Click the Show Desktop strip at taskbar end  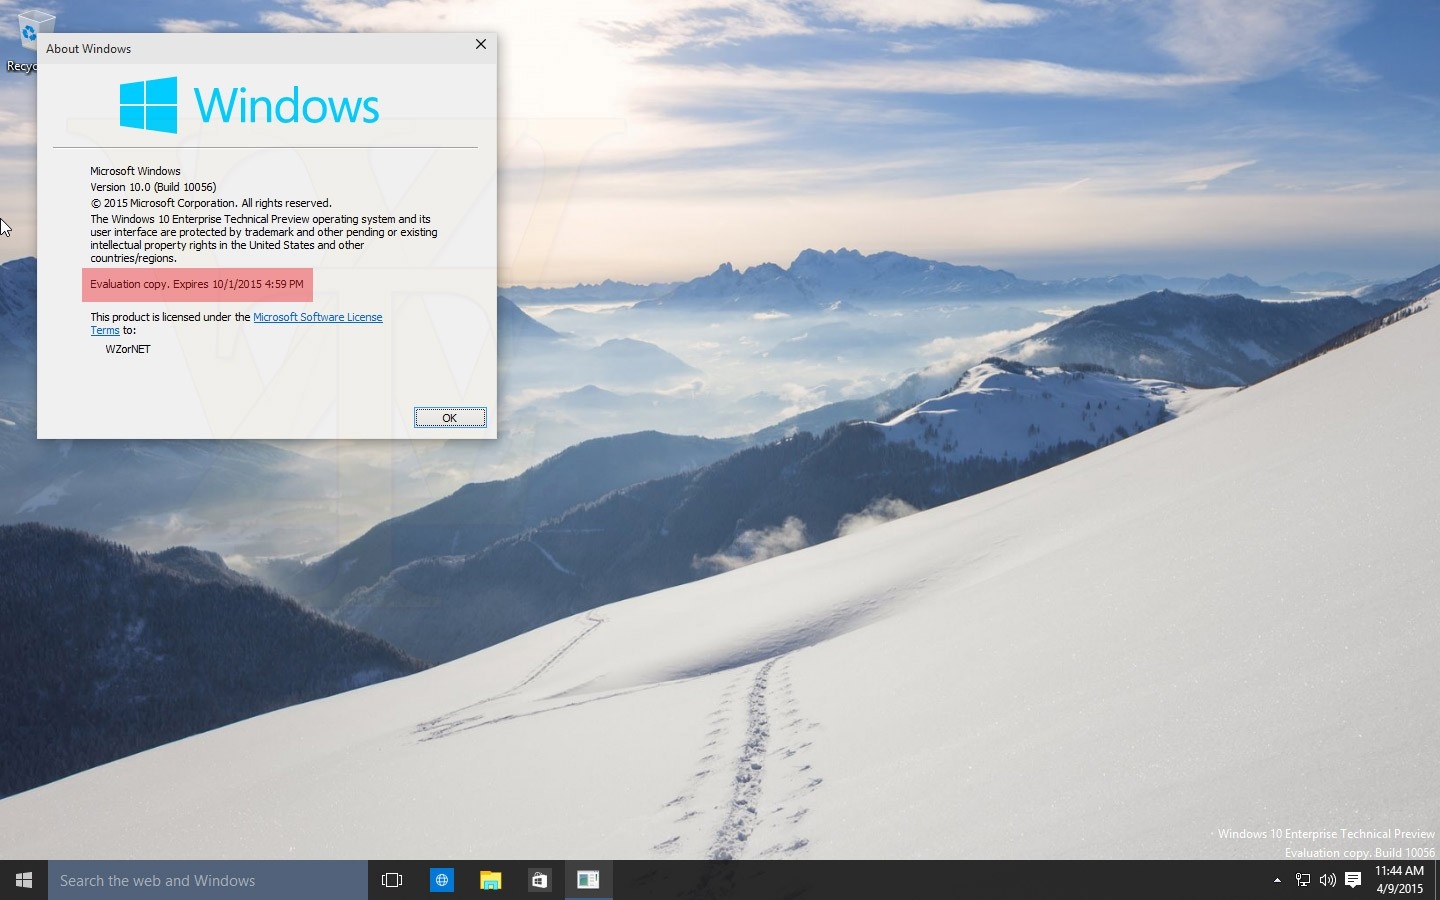1436,880
